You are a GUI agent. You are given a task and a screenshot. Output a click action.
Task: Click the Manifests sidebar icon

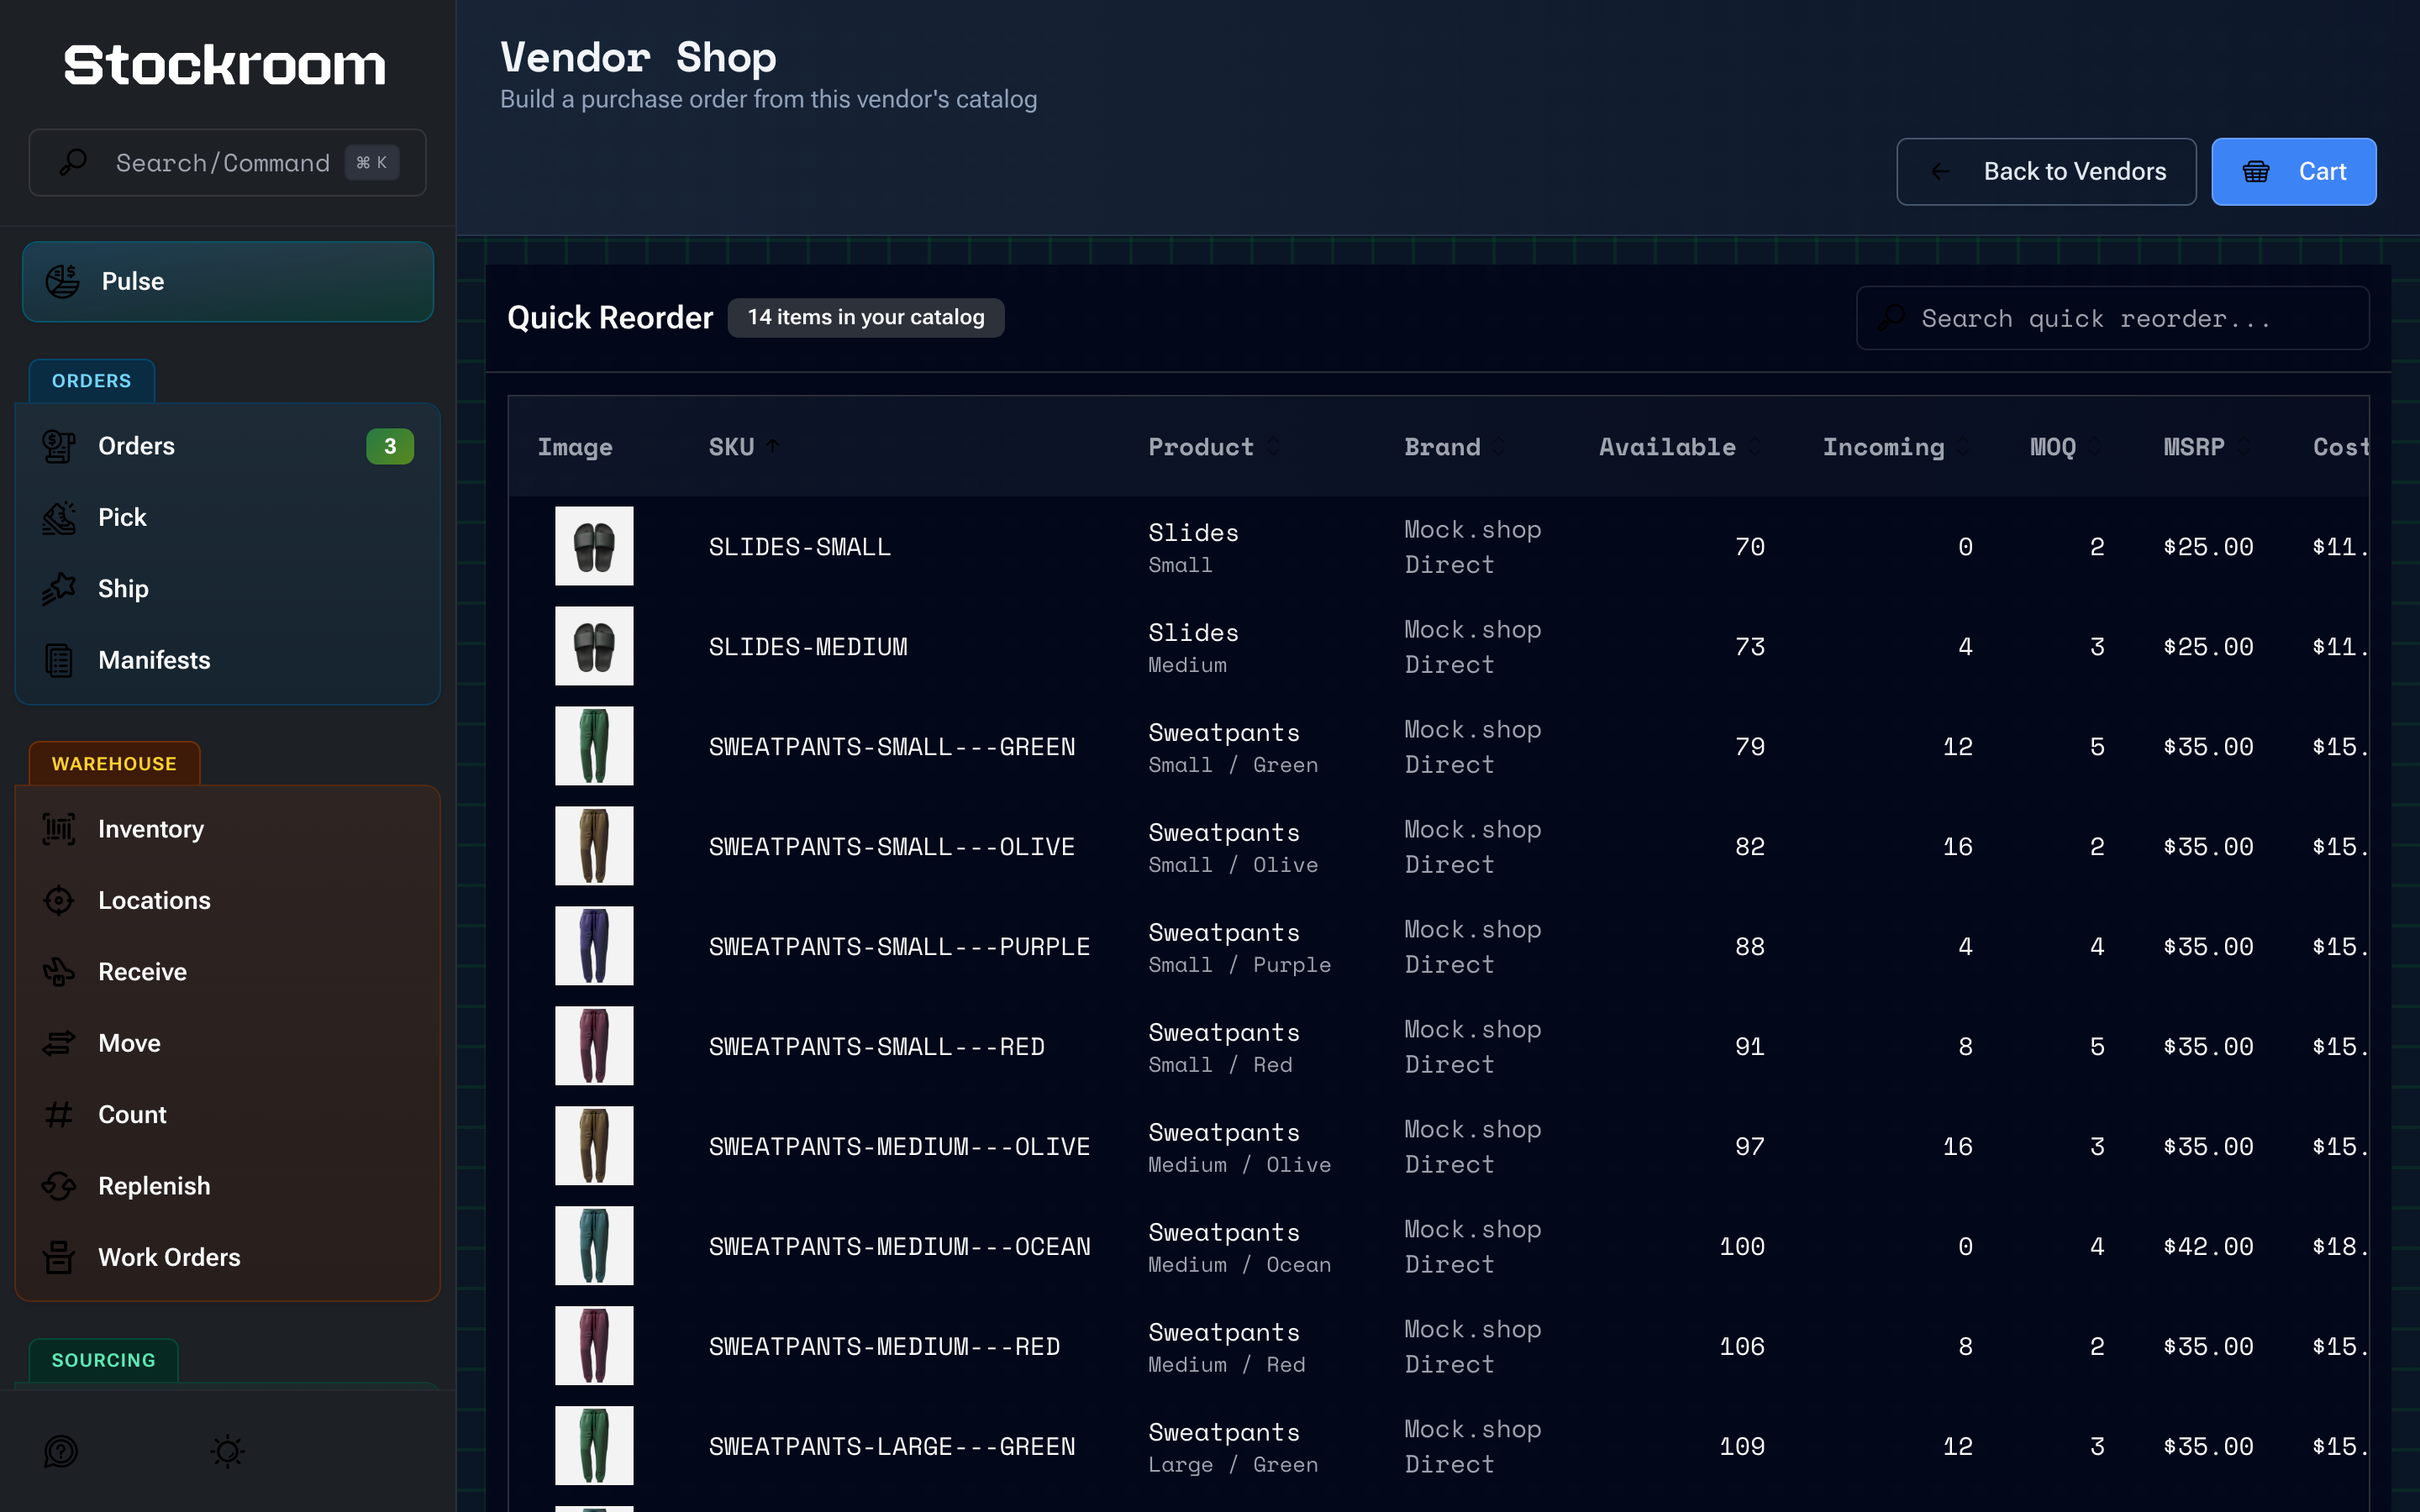pyautogui.click(x=59, y=660)
